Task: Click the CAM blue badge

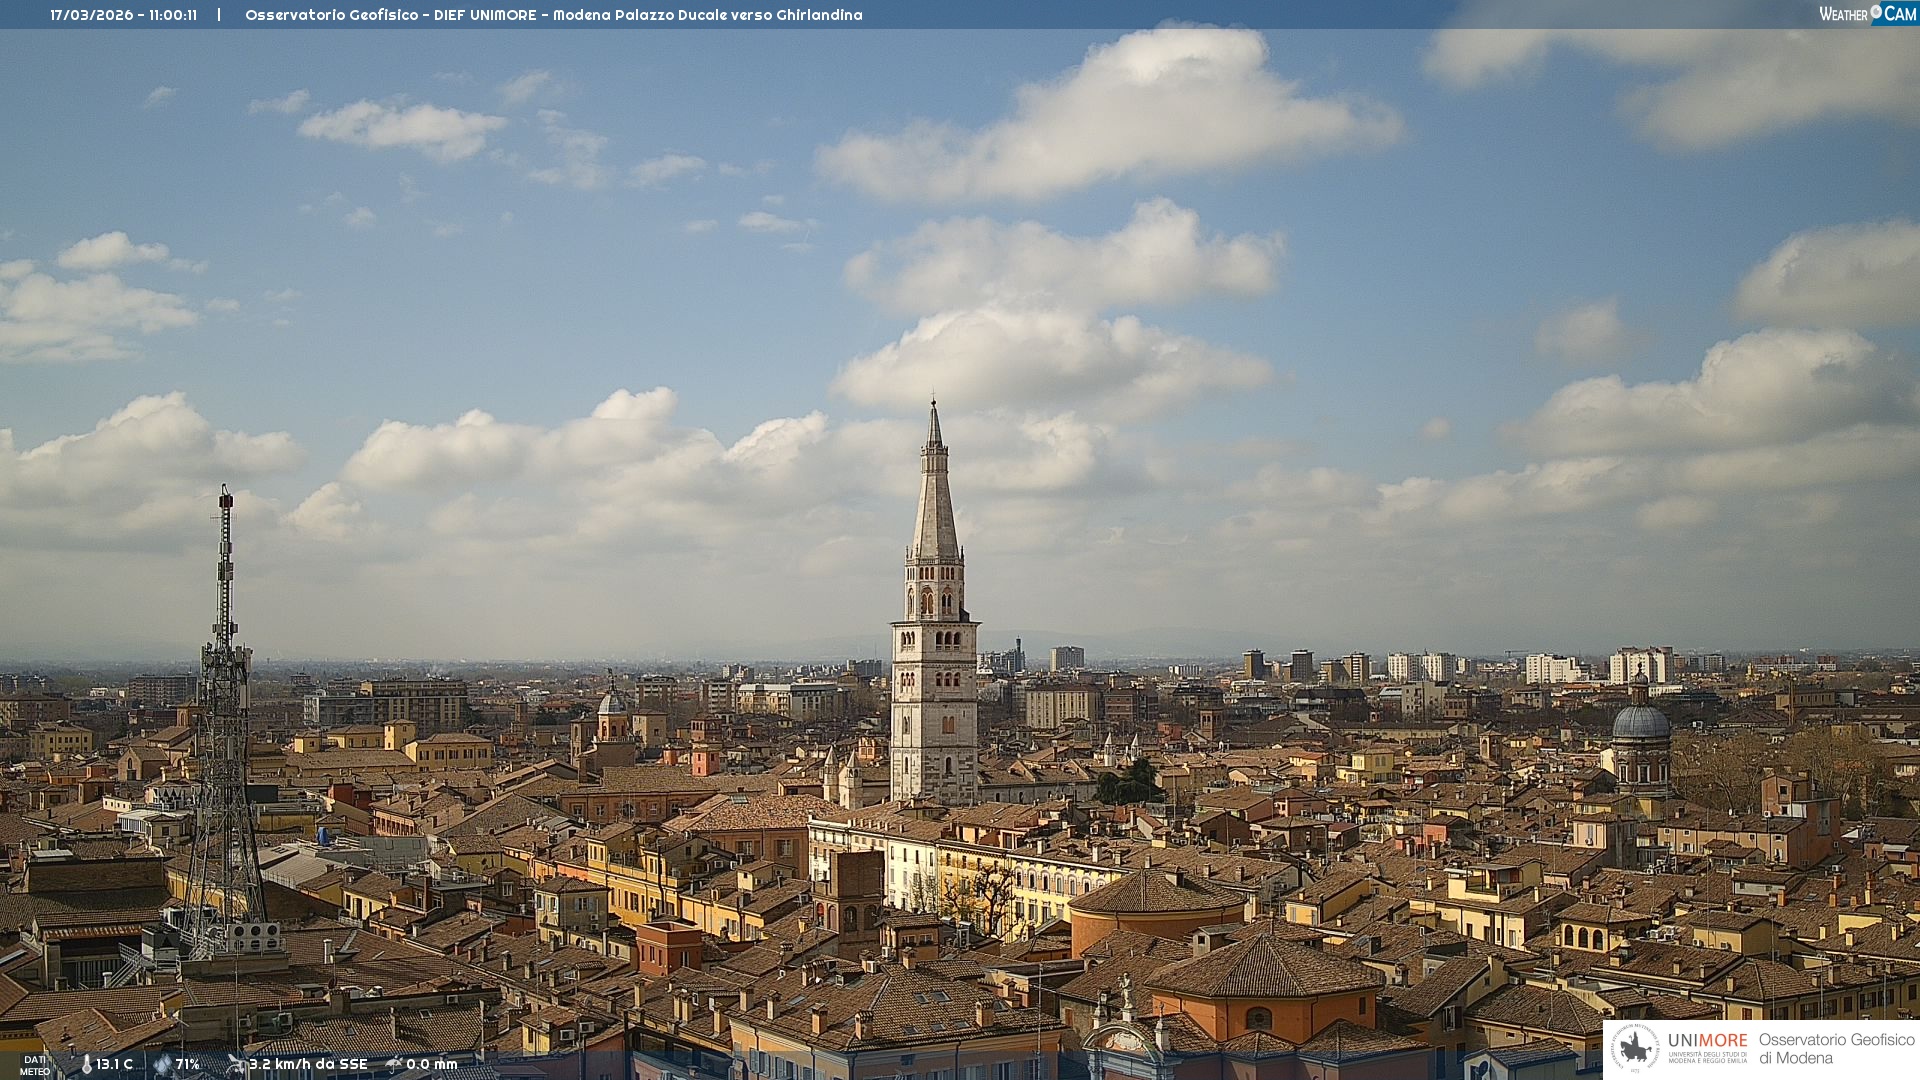Action: pyautogui.click(x=1900, y=14)
